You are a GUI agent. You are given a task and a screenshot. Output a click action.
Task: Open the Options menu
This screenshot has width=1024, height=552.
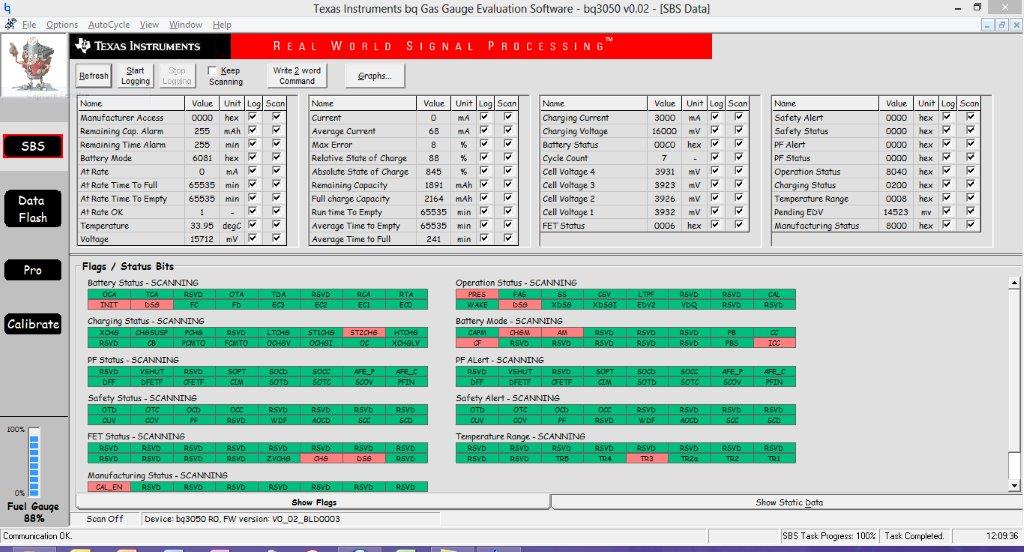click(62, 24)
